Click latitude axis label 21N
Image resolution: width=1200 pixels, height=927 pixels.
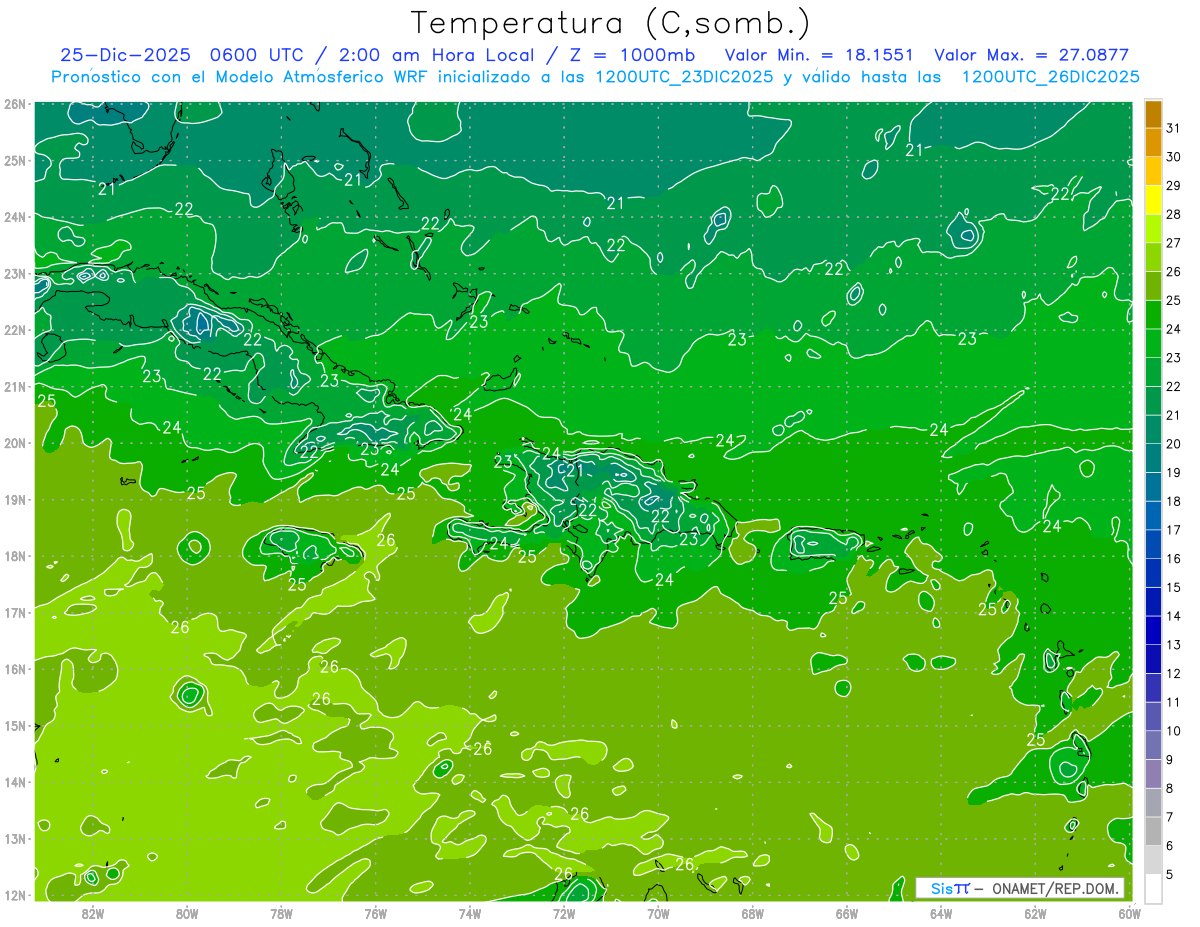14,386
